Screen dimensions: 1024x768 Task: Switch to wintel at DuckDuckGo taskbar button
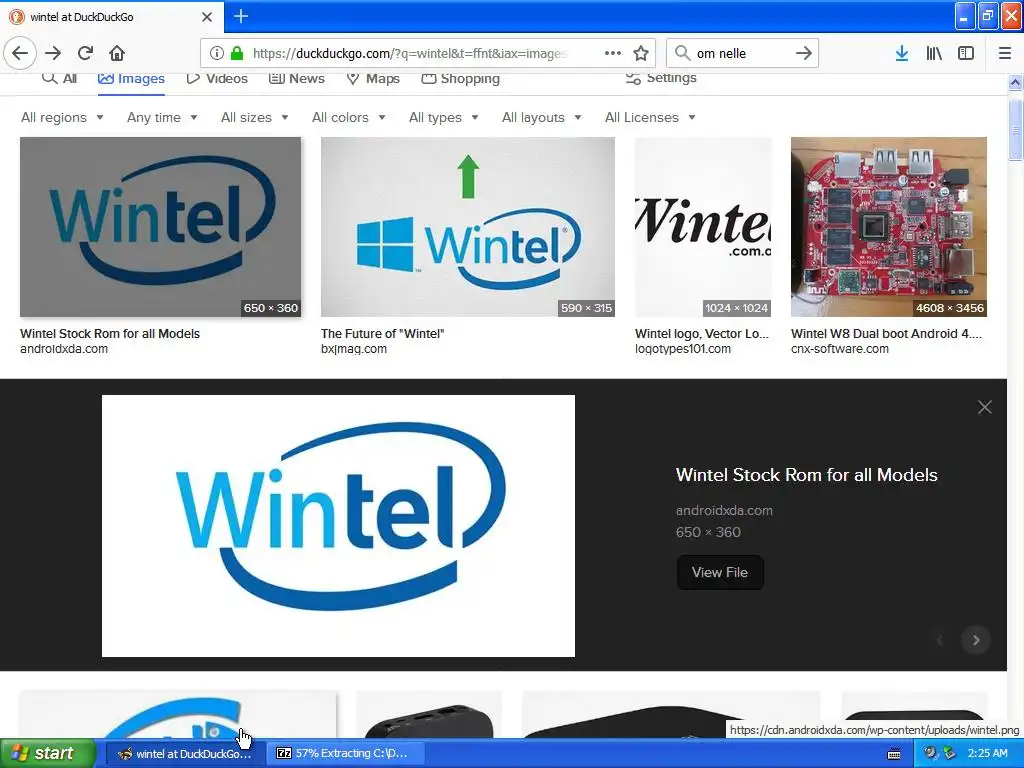coord(184,753)
